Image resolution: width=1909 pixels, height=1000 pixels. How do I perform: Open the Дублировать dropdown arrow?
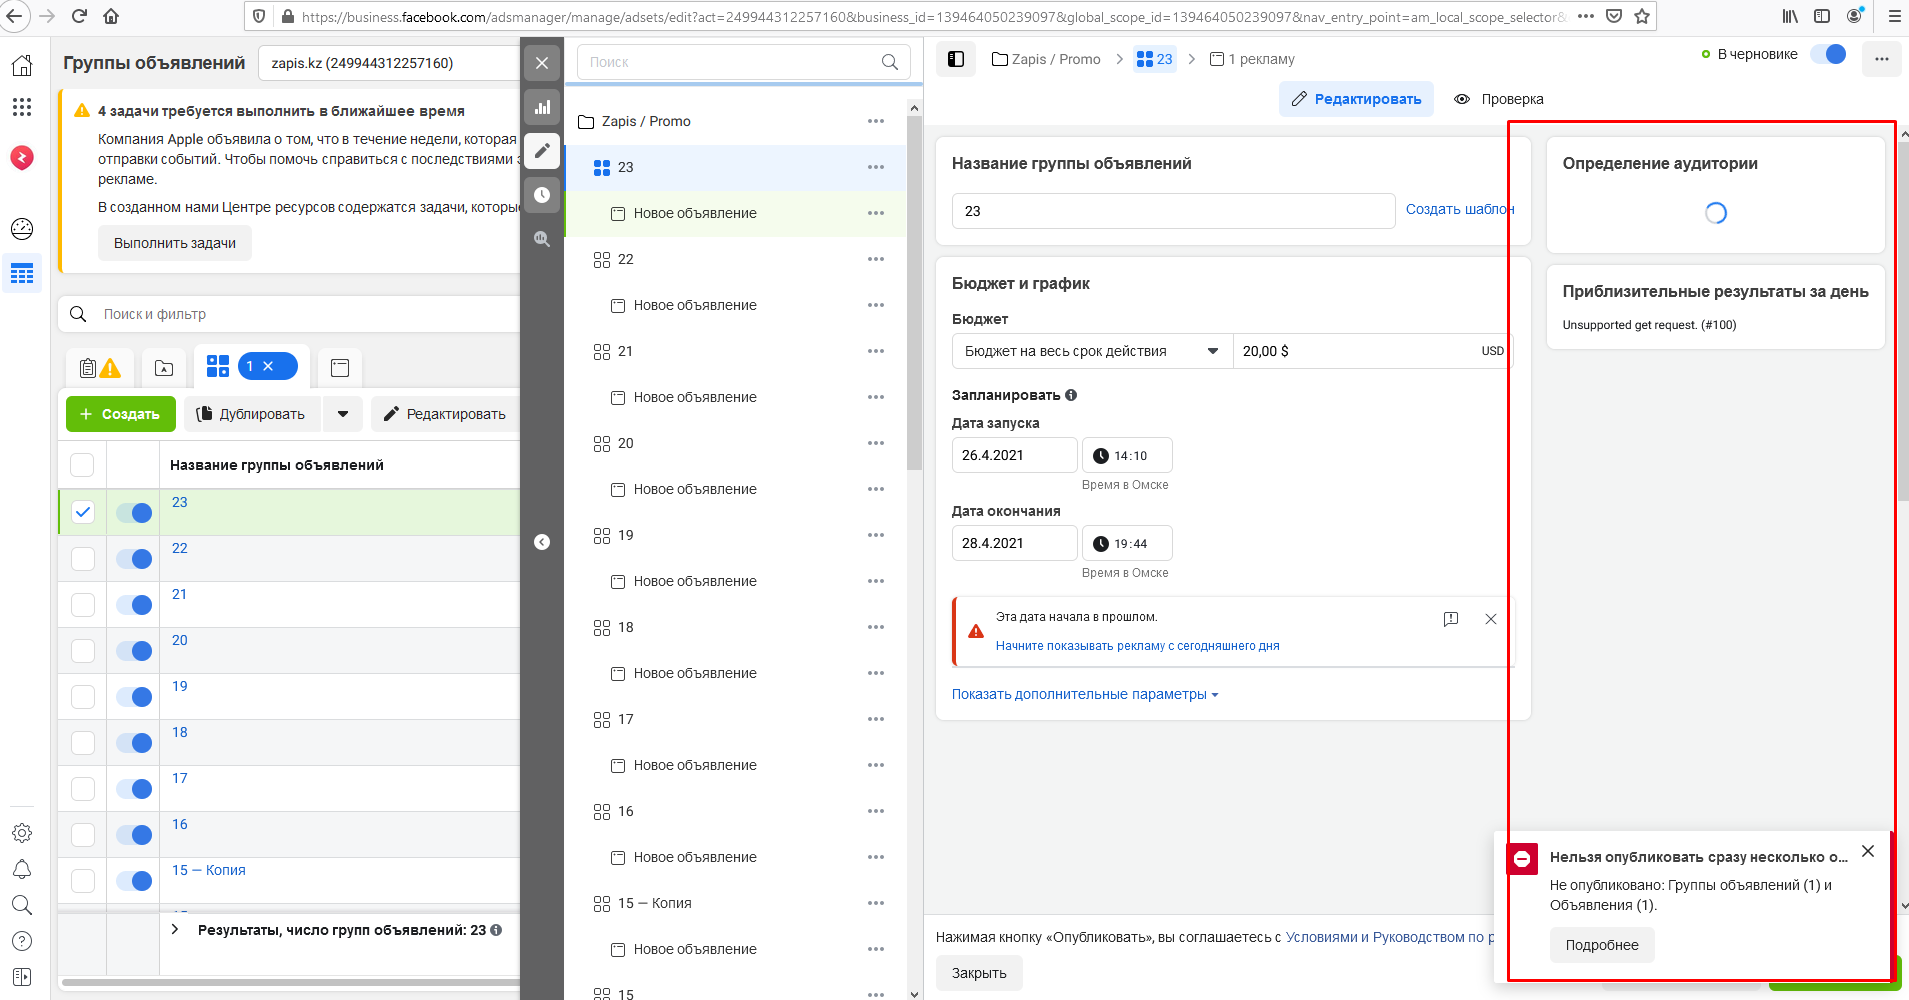click(343, 414)
